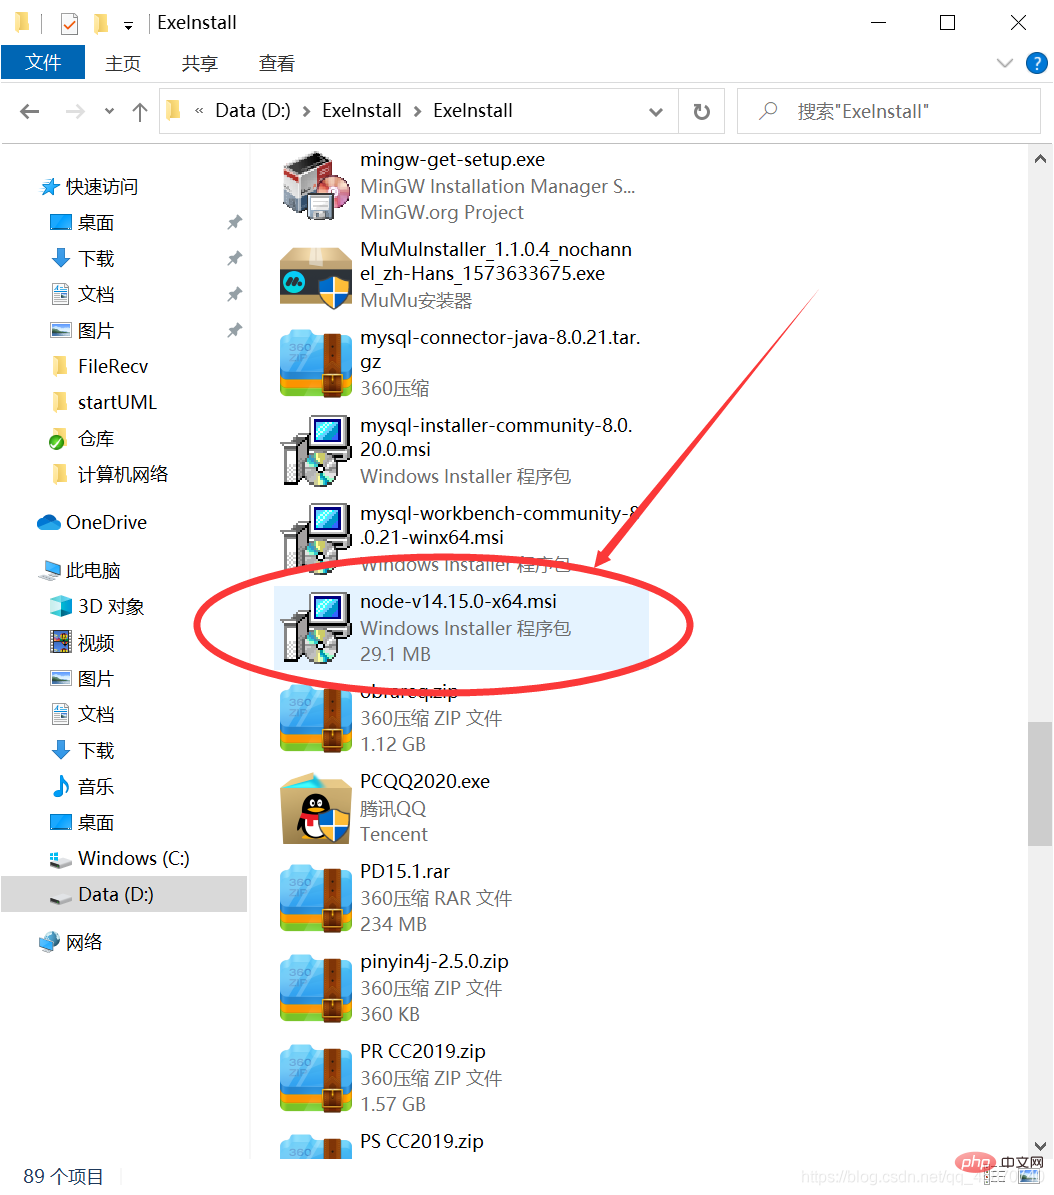Click the pinyin4j-2.5.0.zip file name
The width and height of the screenshot is (1054, 1195).
coord(434,961)
